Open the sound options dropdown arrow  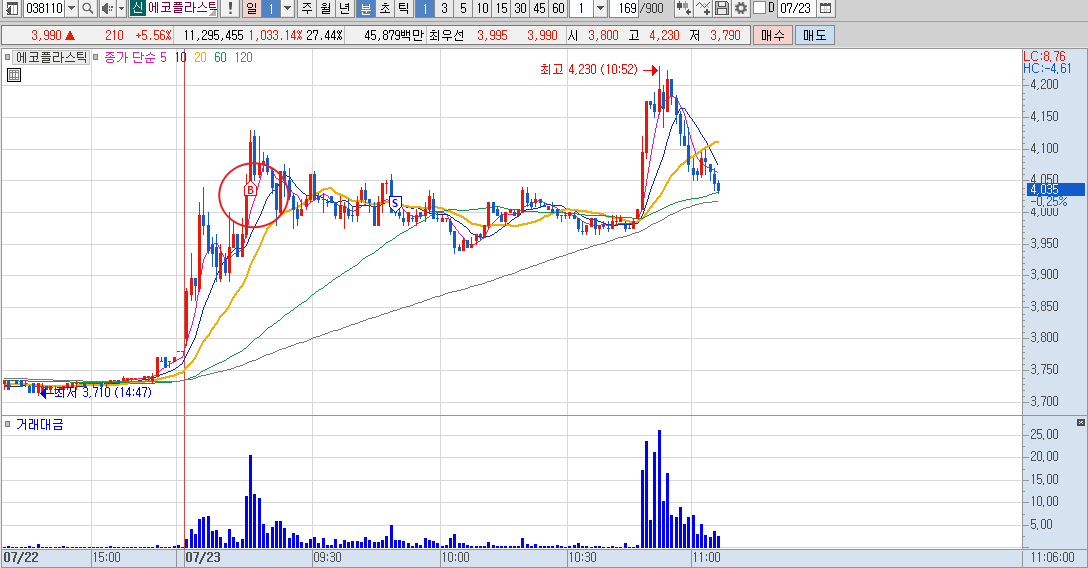click(x=121, y=8)
